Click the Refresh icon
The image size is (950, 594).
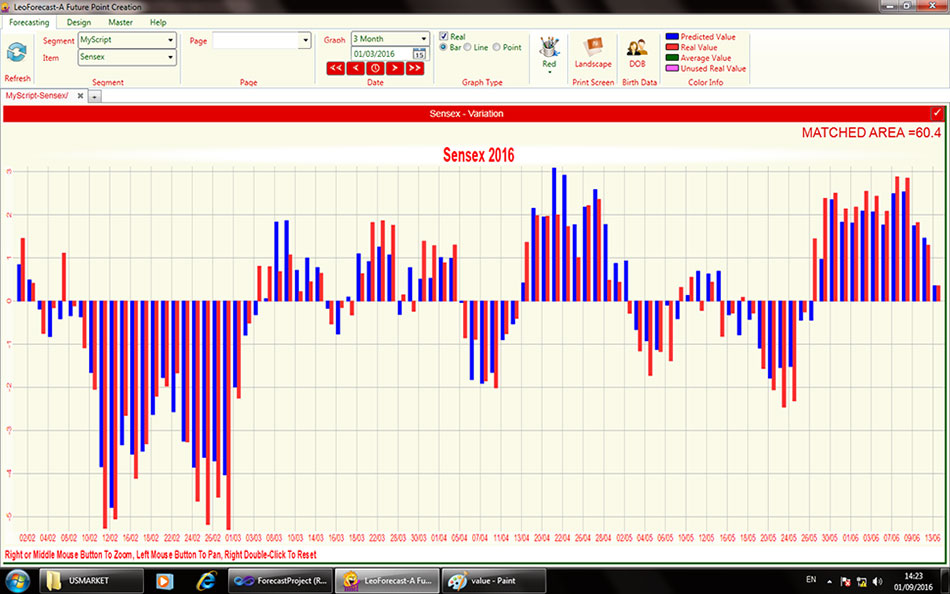click(x=16, y=53)
